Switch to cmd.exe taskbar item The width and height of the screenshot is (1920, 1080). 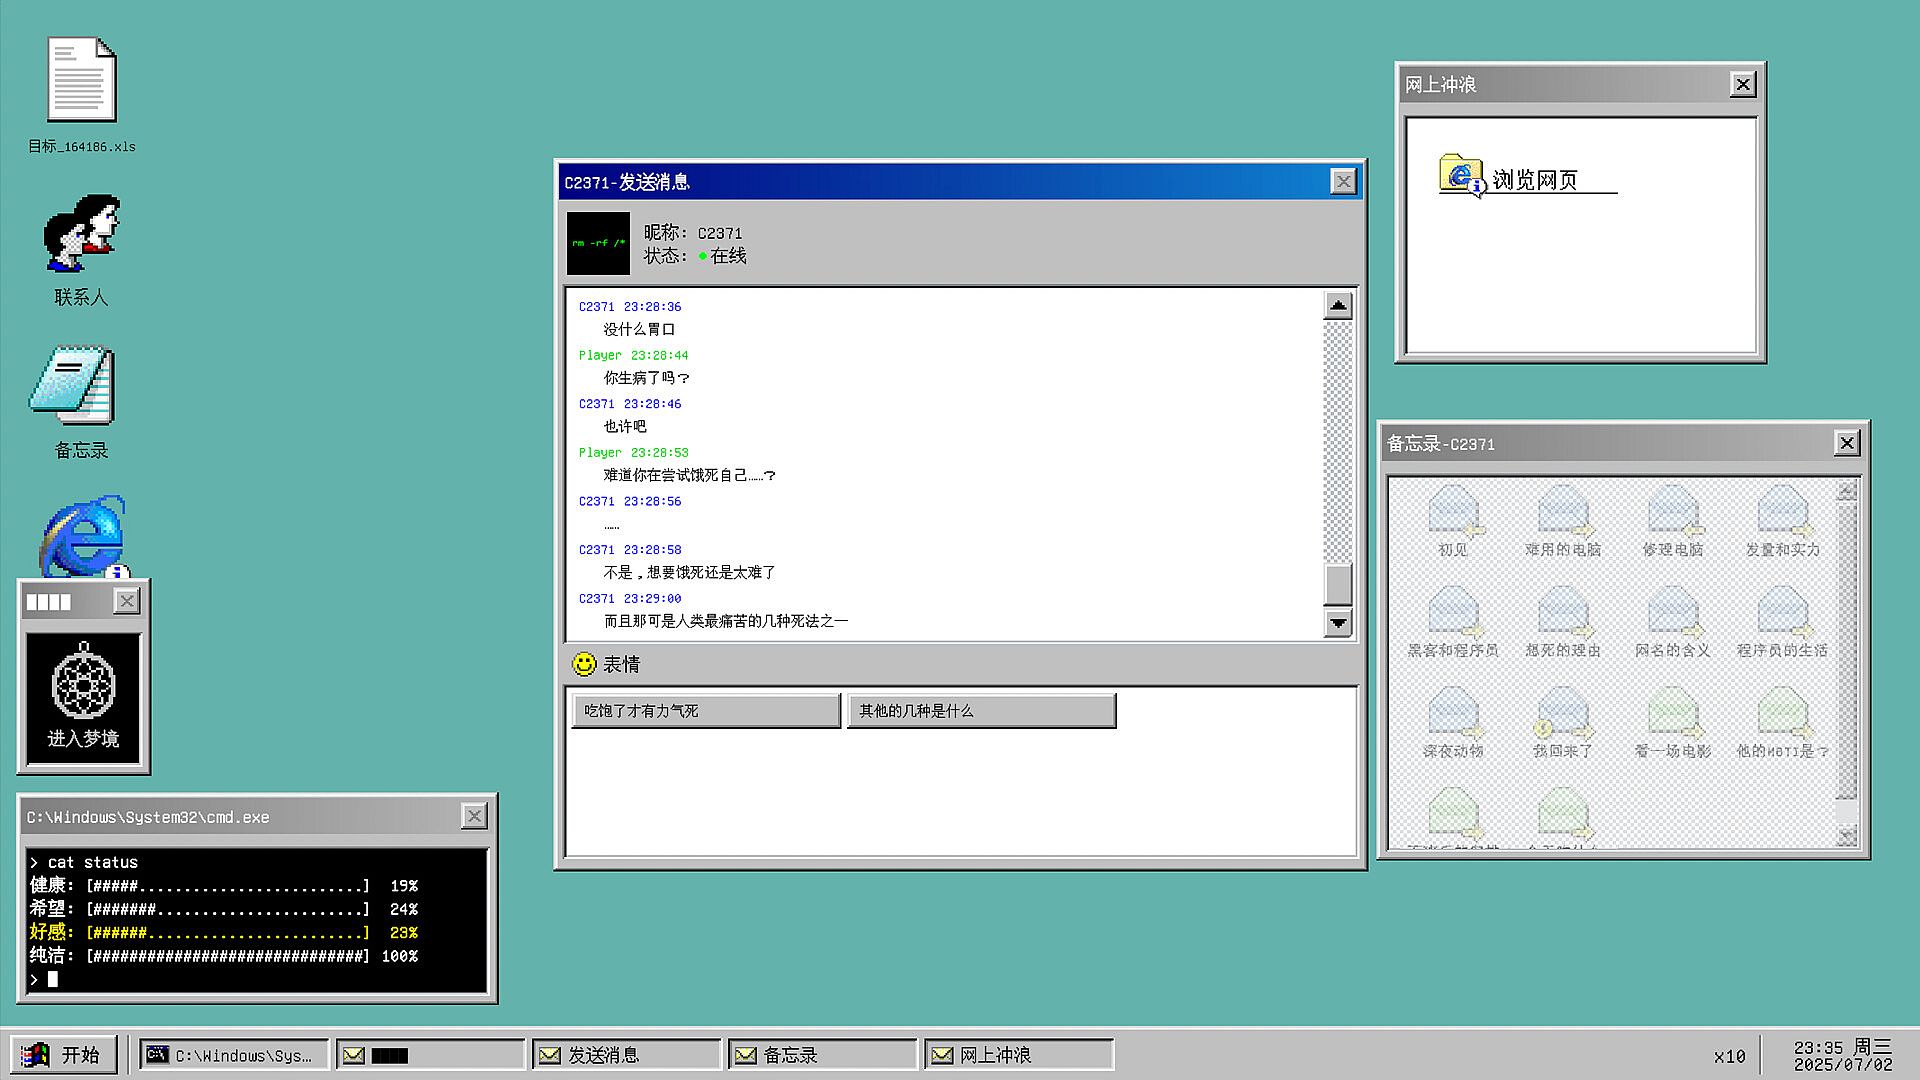tap(234, 1055)
